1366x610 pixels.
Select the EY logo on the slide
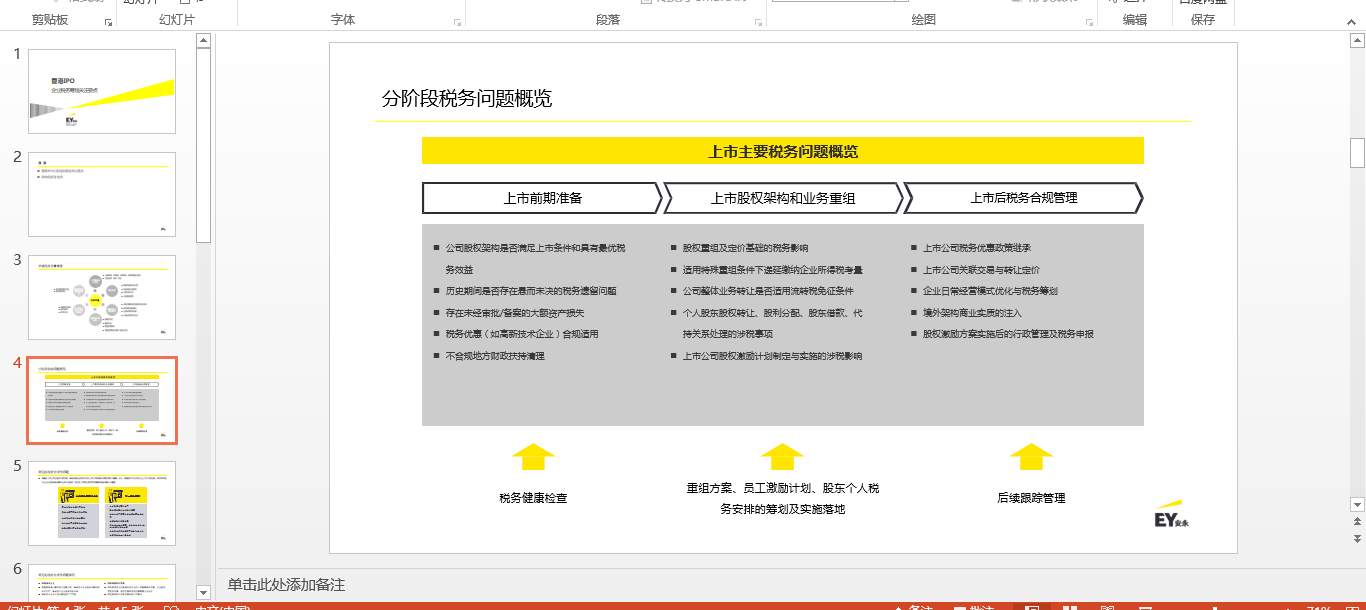click(x=1171, y=514)
